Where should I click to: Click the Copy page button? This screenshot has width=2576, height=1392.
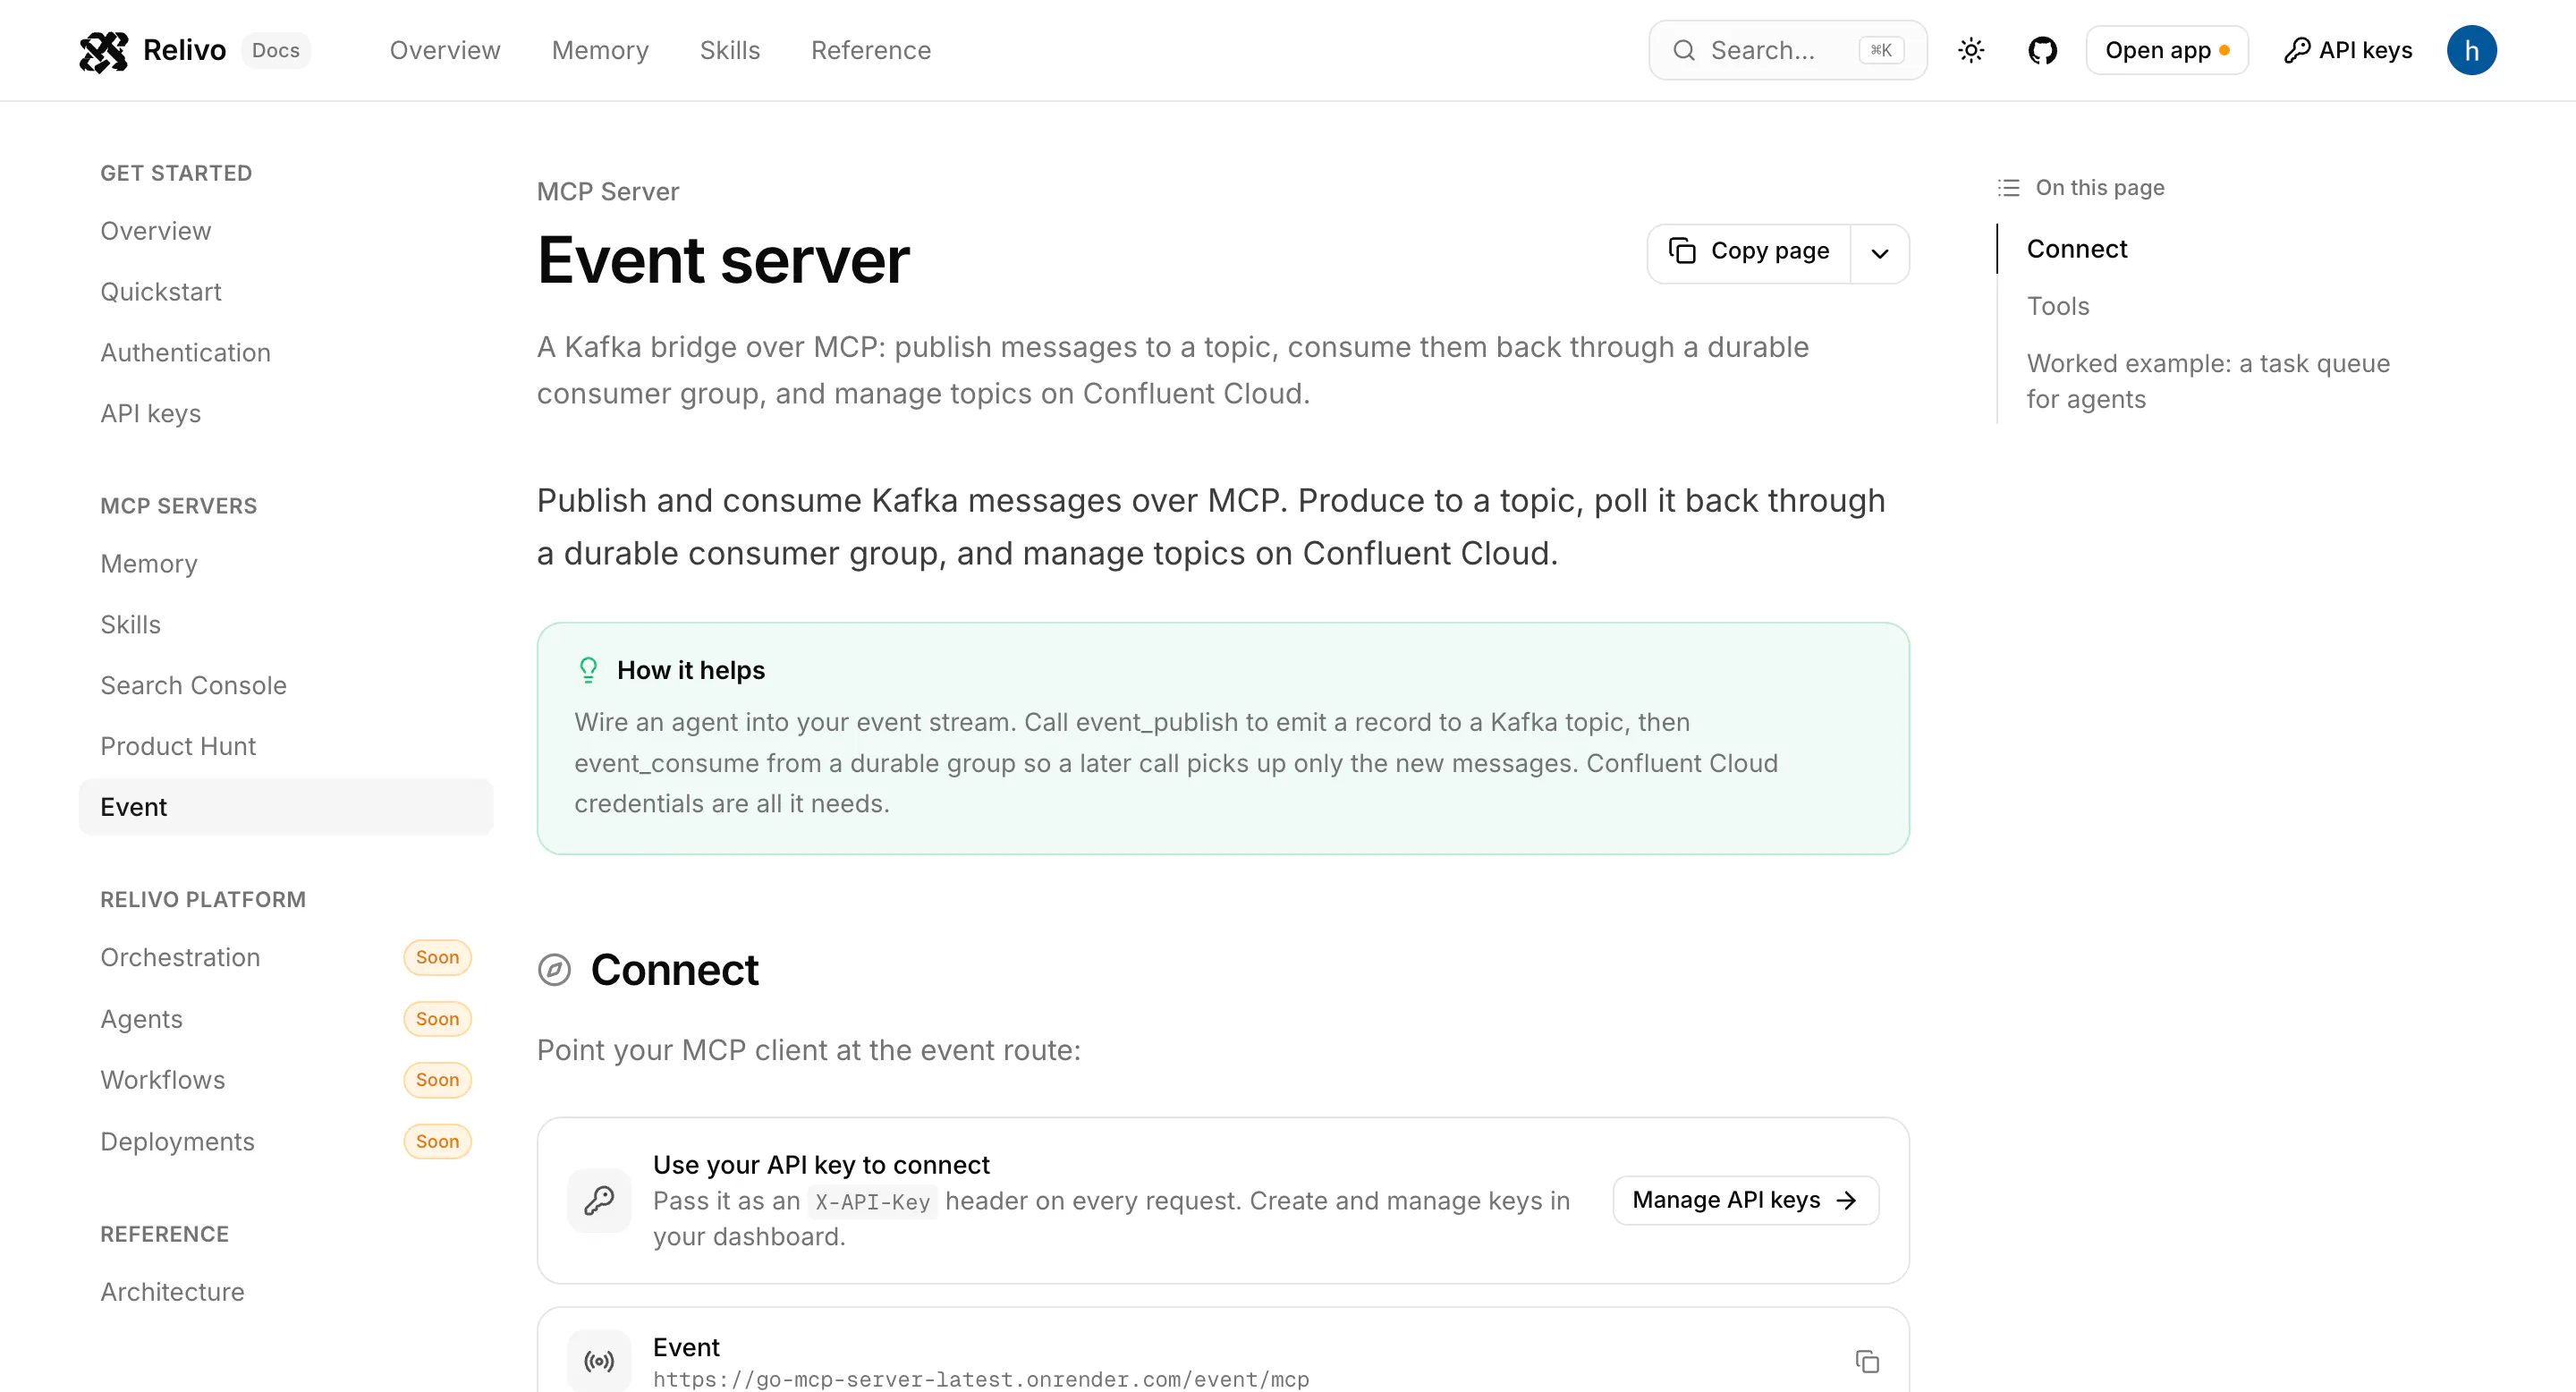1749,252
